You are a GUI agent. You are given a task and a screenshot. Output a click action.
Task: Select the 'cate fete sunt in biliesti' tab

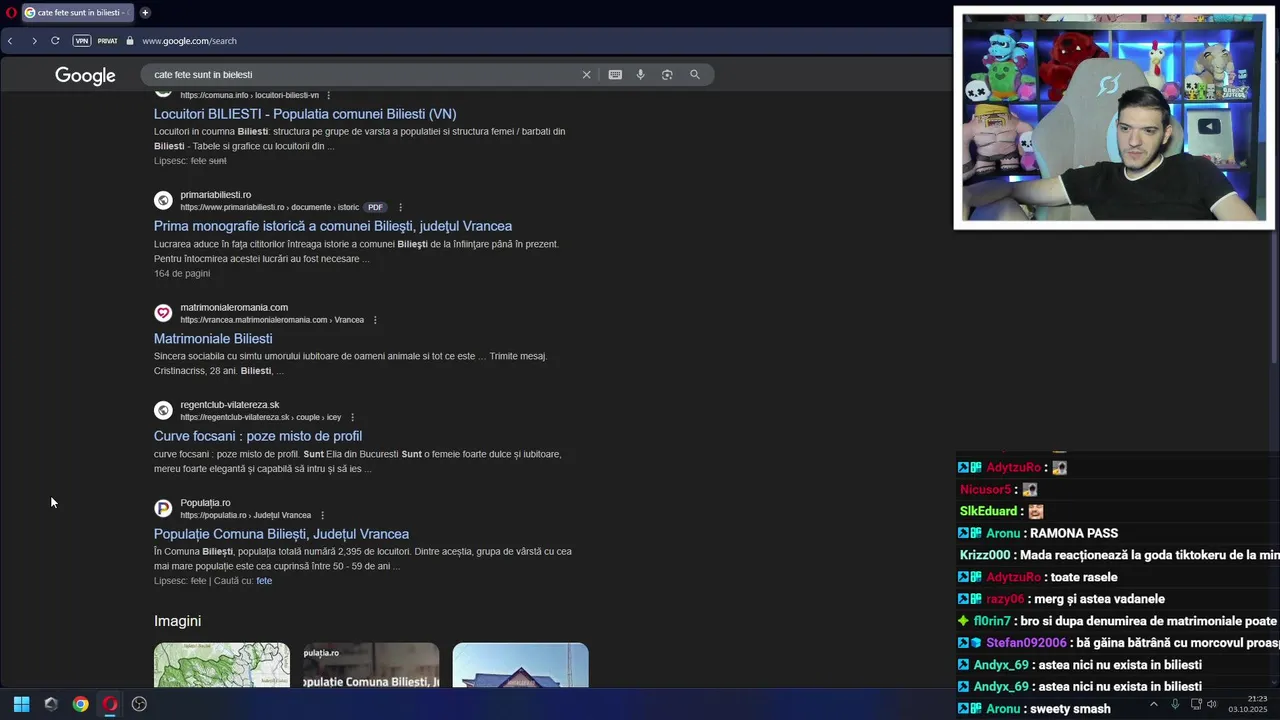click(76, 13)
